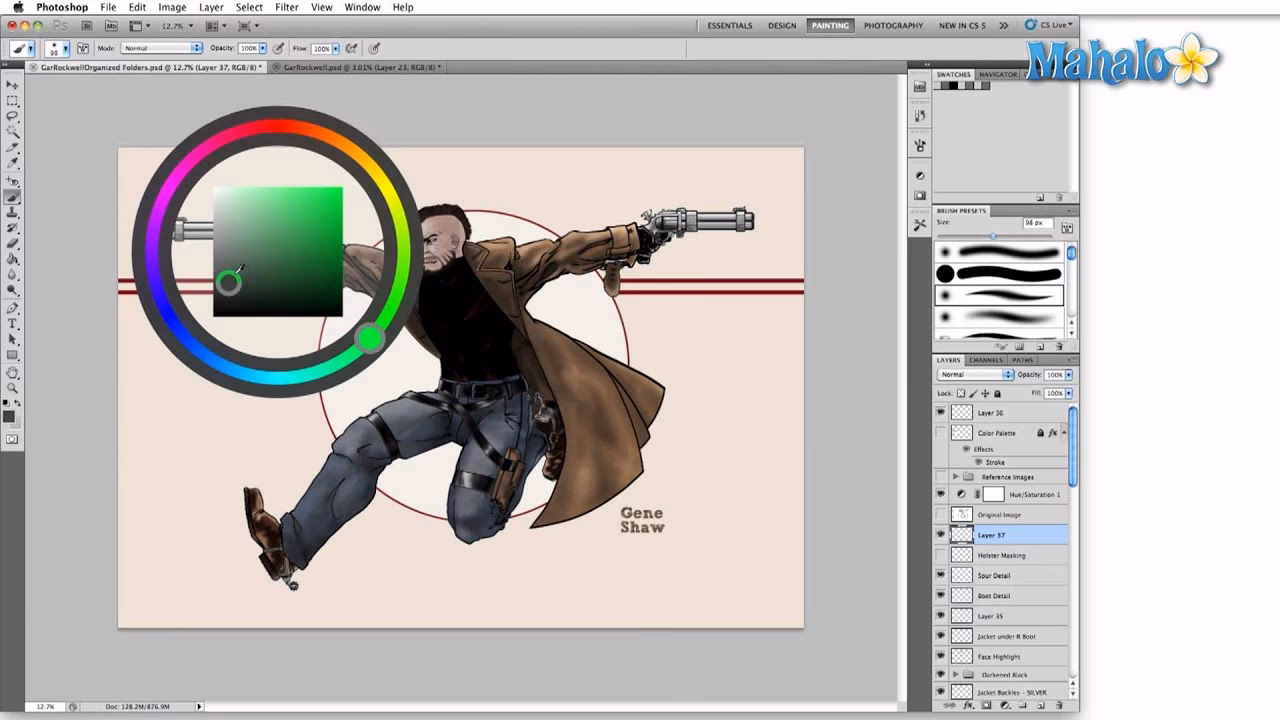Viewport: 1280px width, 720px height.
Task: Select the Move tool
Action: click(13, 87)
